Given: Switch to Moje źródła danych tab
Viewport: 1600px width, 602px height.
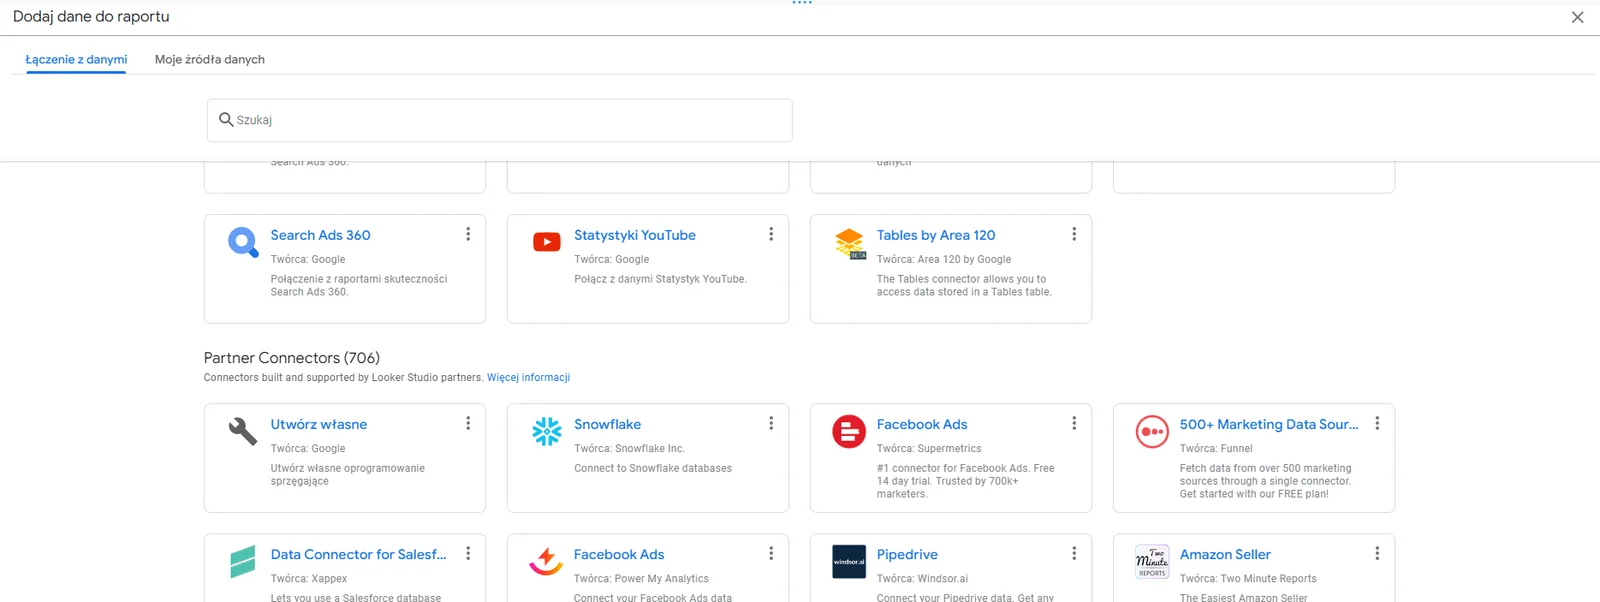Looking at the screenshot, I should tap(210, 59).
